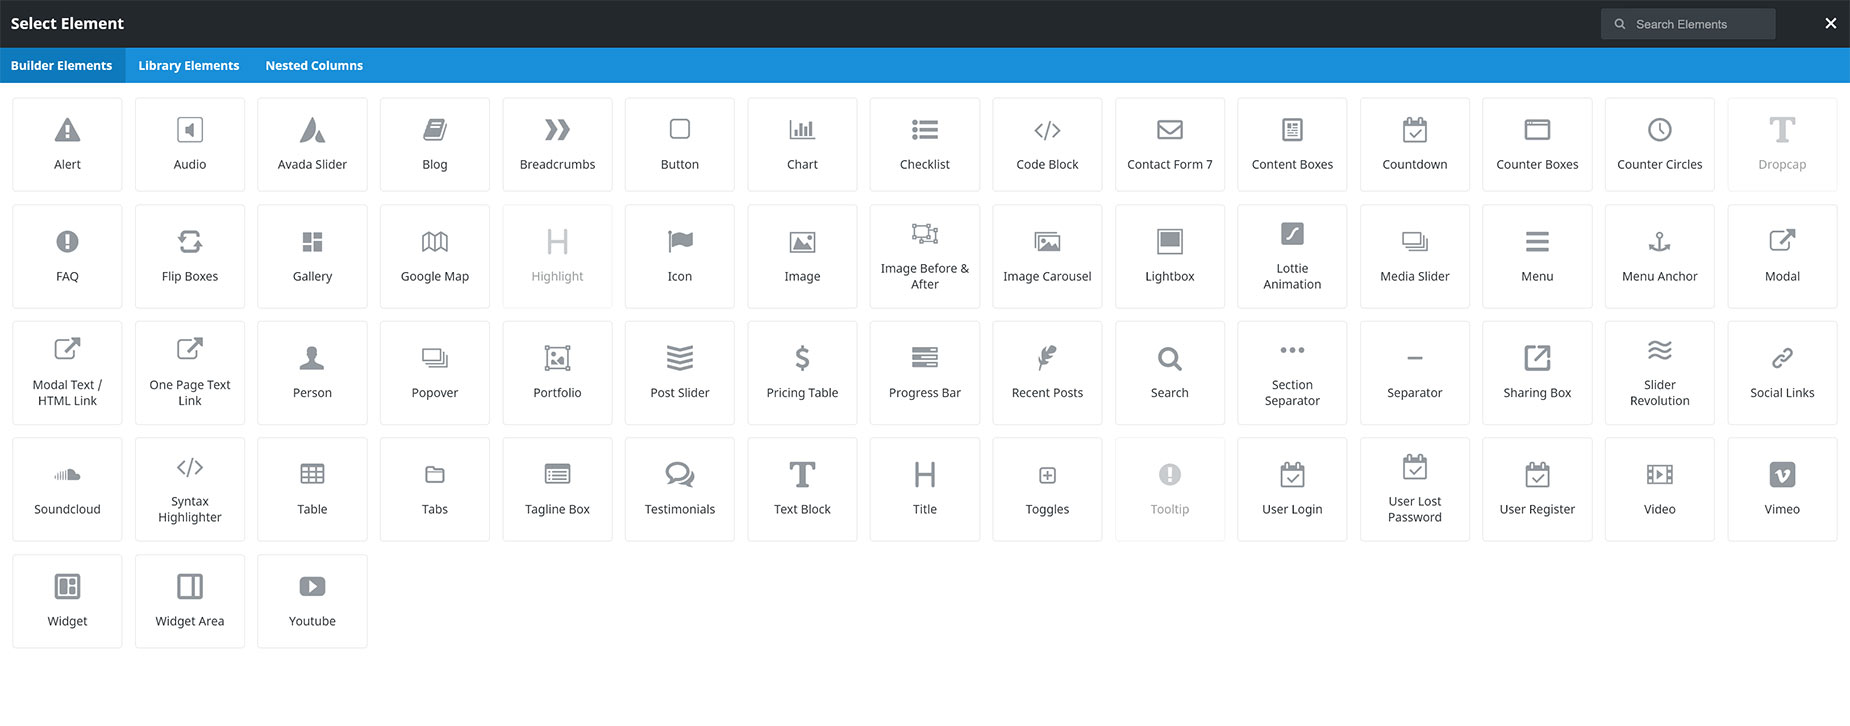Screen dimensions: 1850x726
Task: Add a Person element
Action: (312, 373)
